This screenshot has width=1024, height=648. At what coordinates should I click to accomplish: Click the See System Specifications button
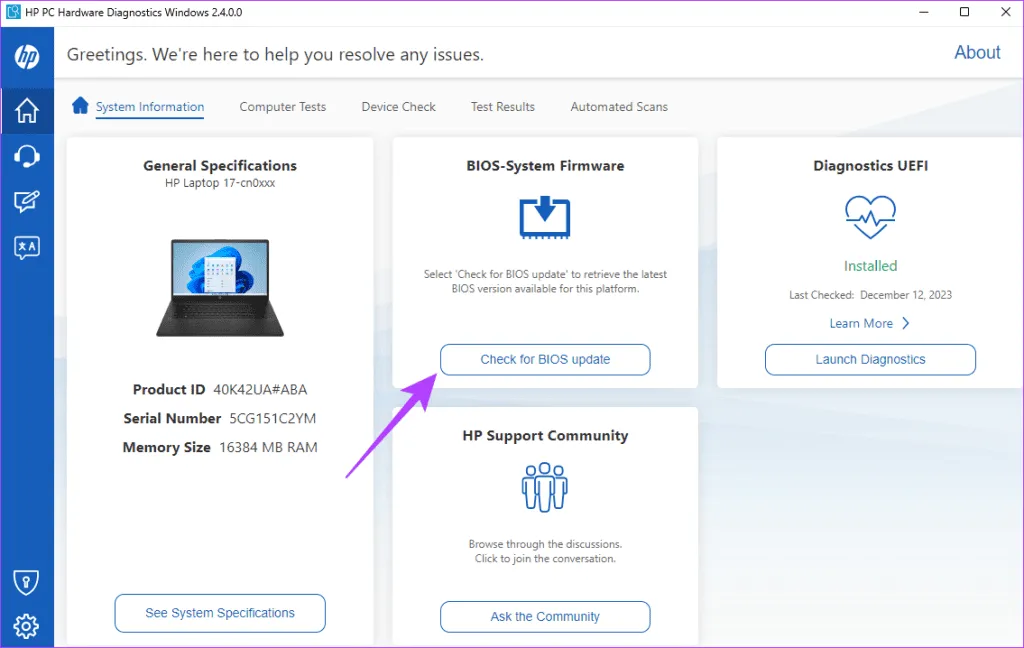point(220,613)
